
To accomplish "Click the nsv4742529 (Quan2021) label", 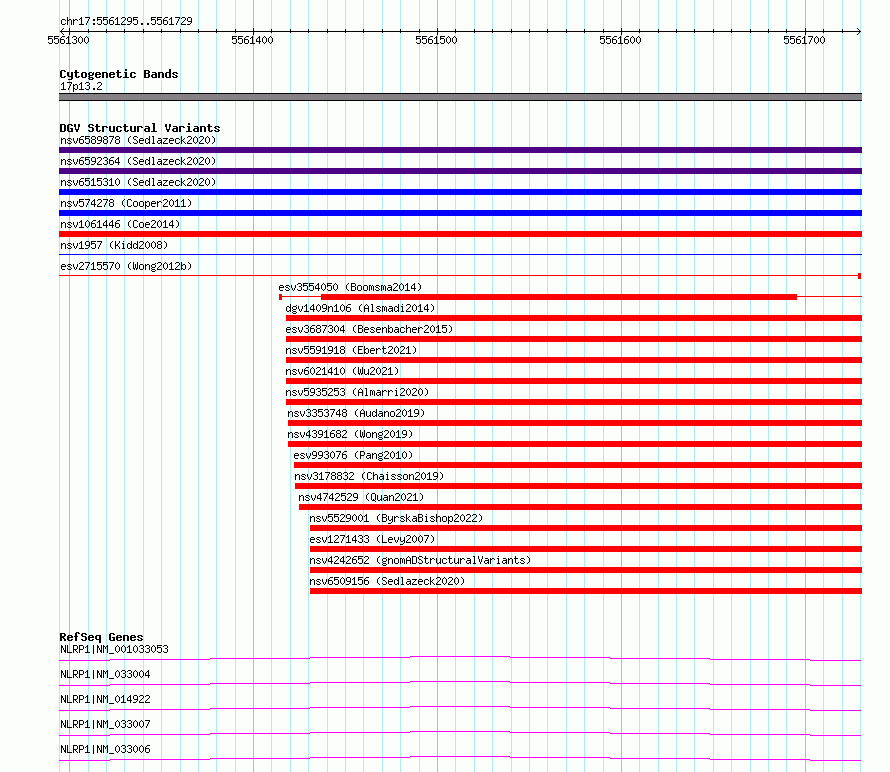I will click(x=361, y=497).
